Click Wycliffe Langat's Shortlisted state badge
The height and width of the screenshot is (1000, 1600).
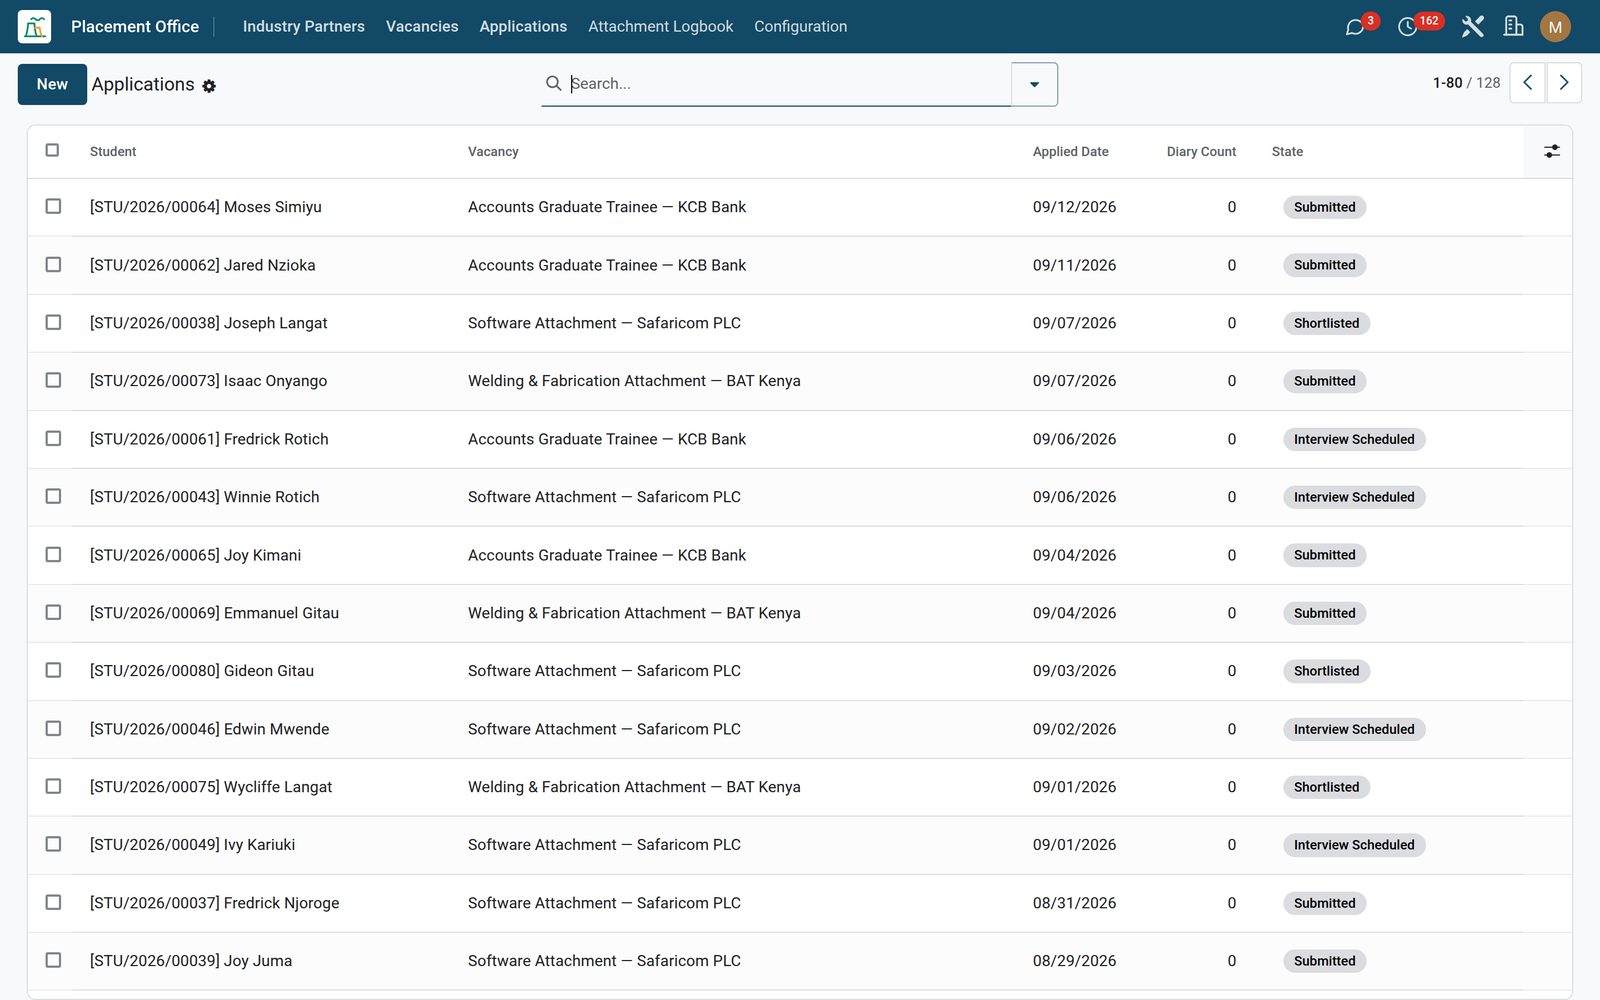[1326, 787]
